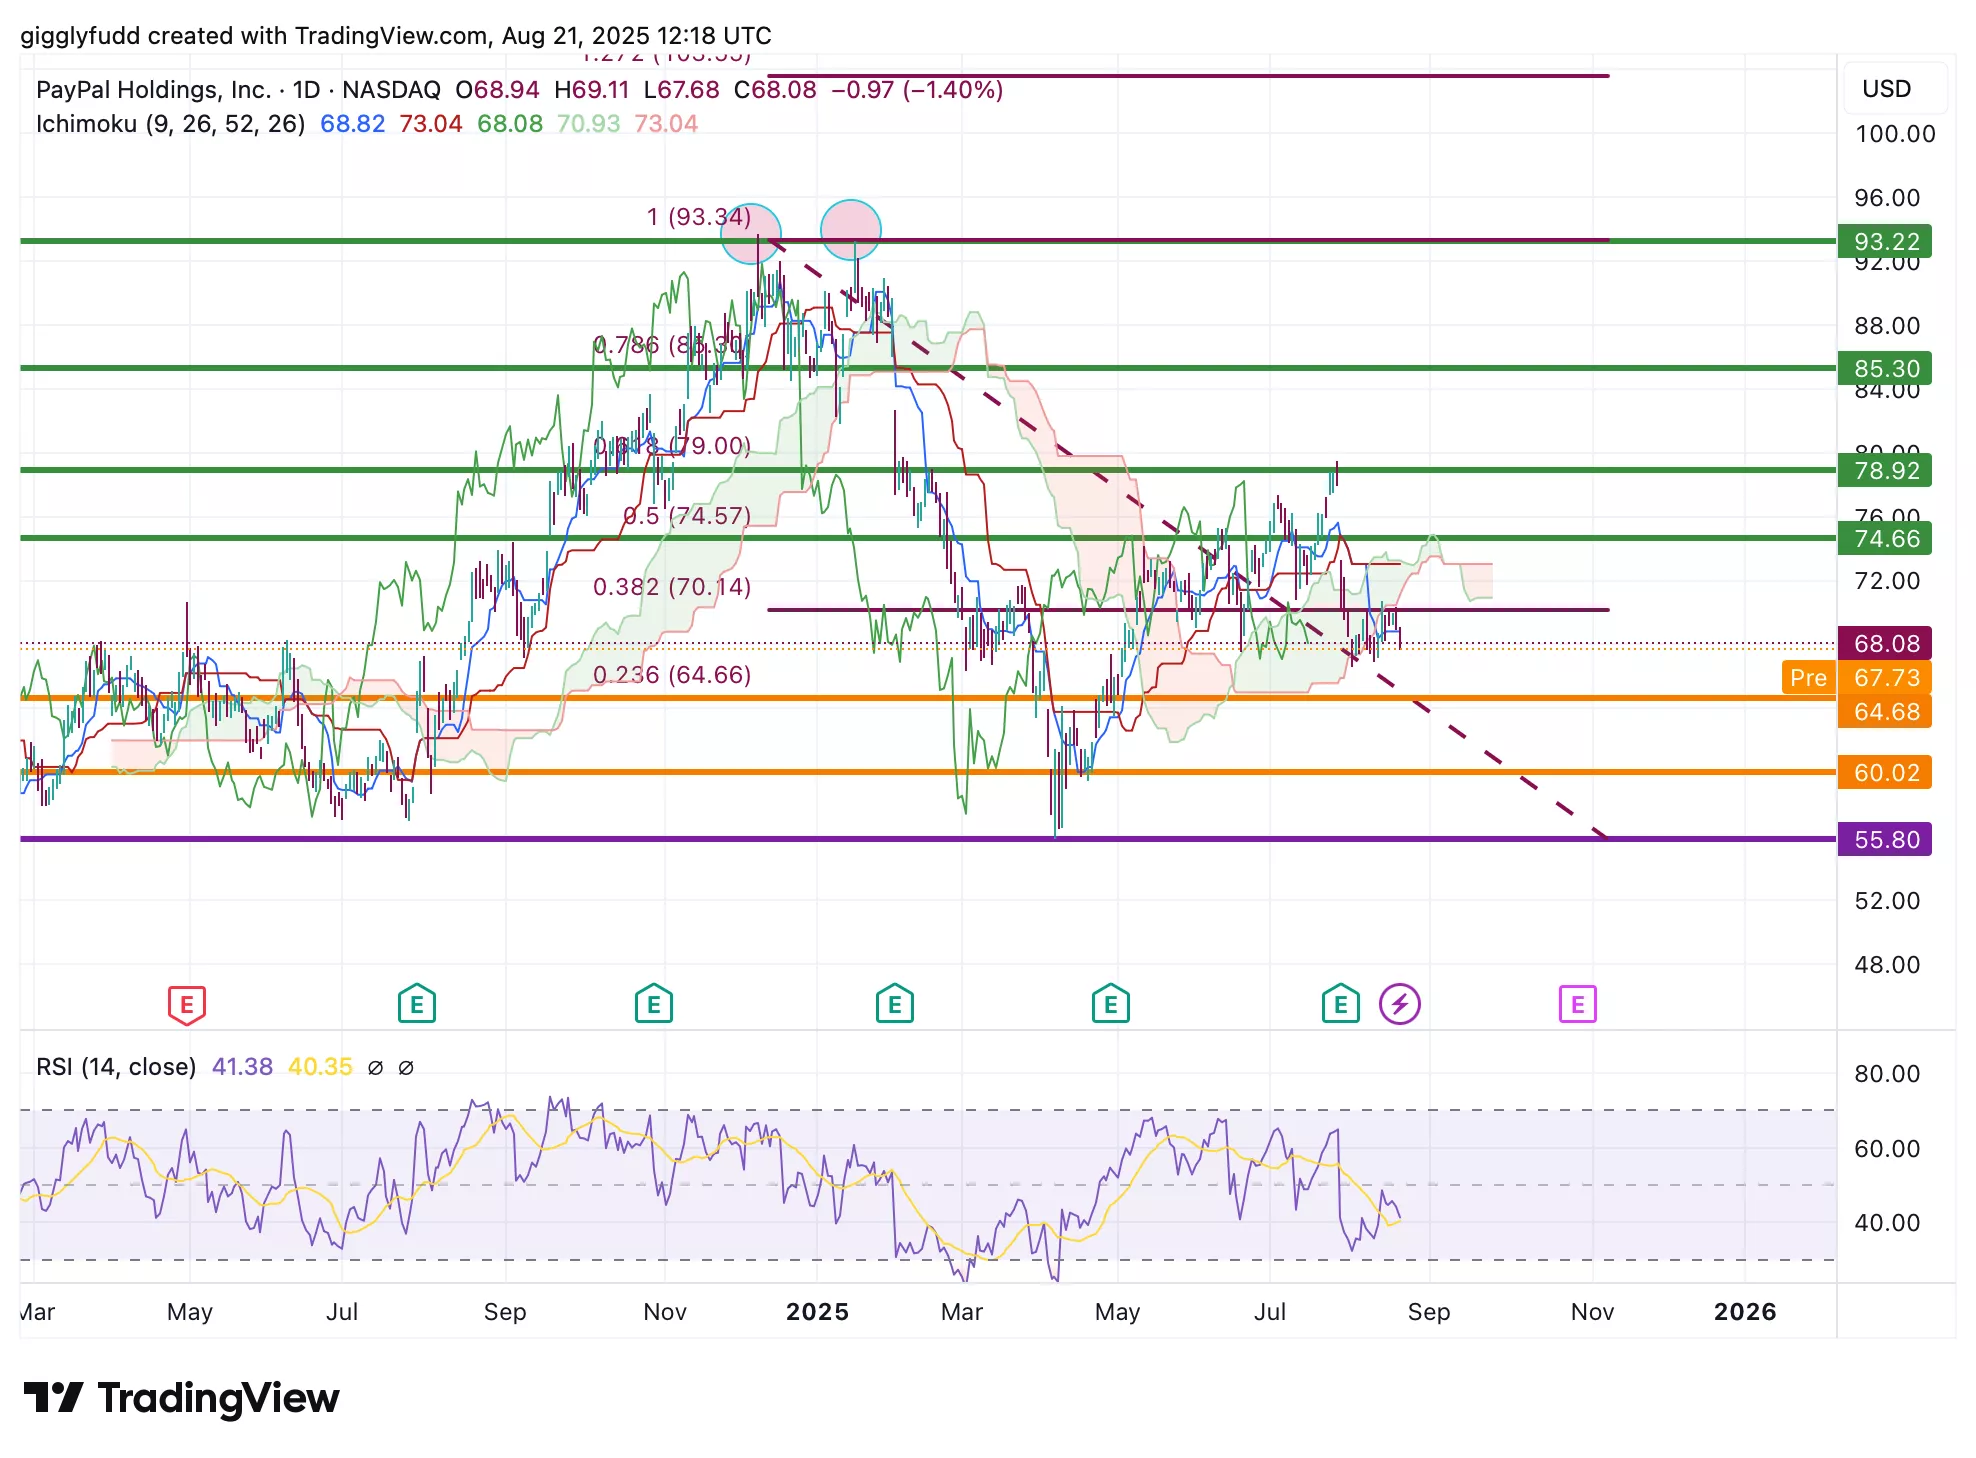Click the left cyan circle at 93.34 peak

(x=750, y=233)
